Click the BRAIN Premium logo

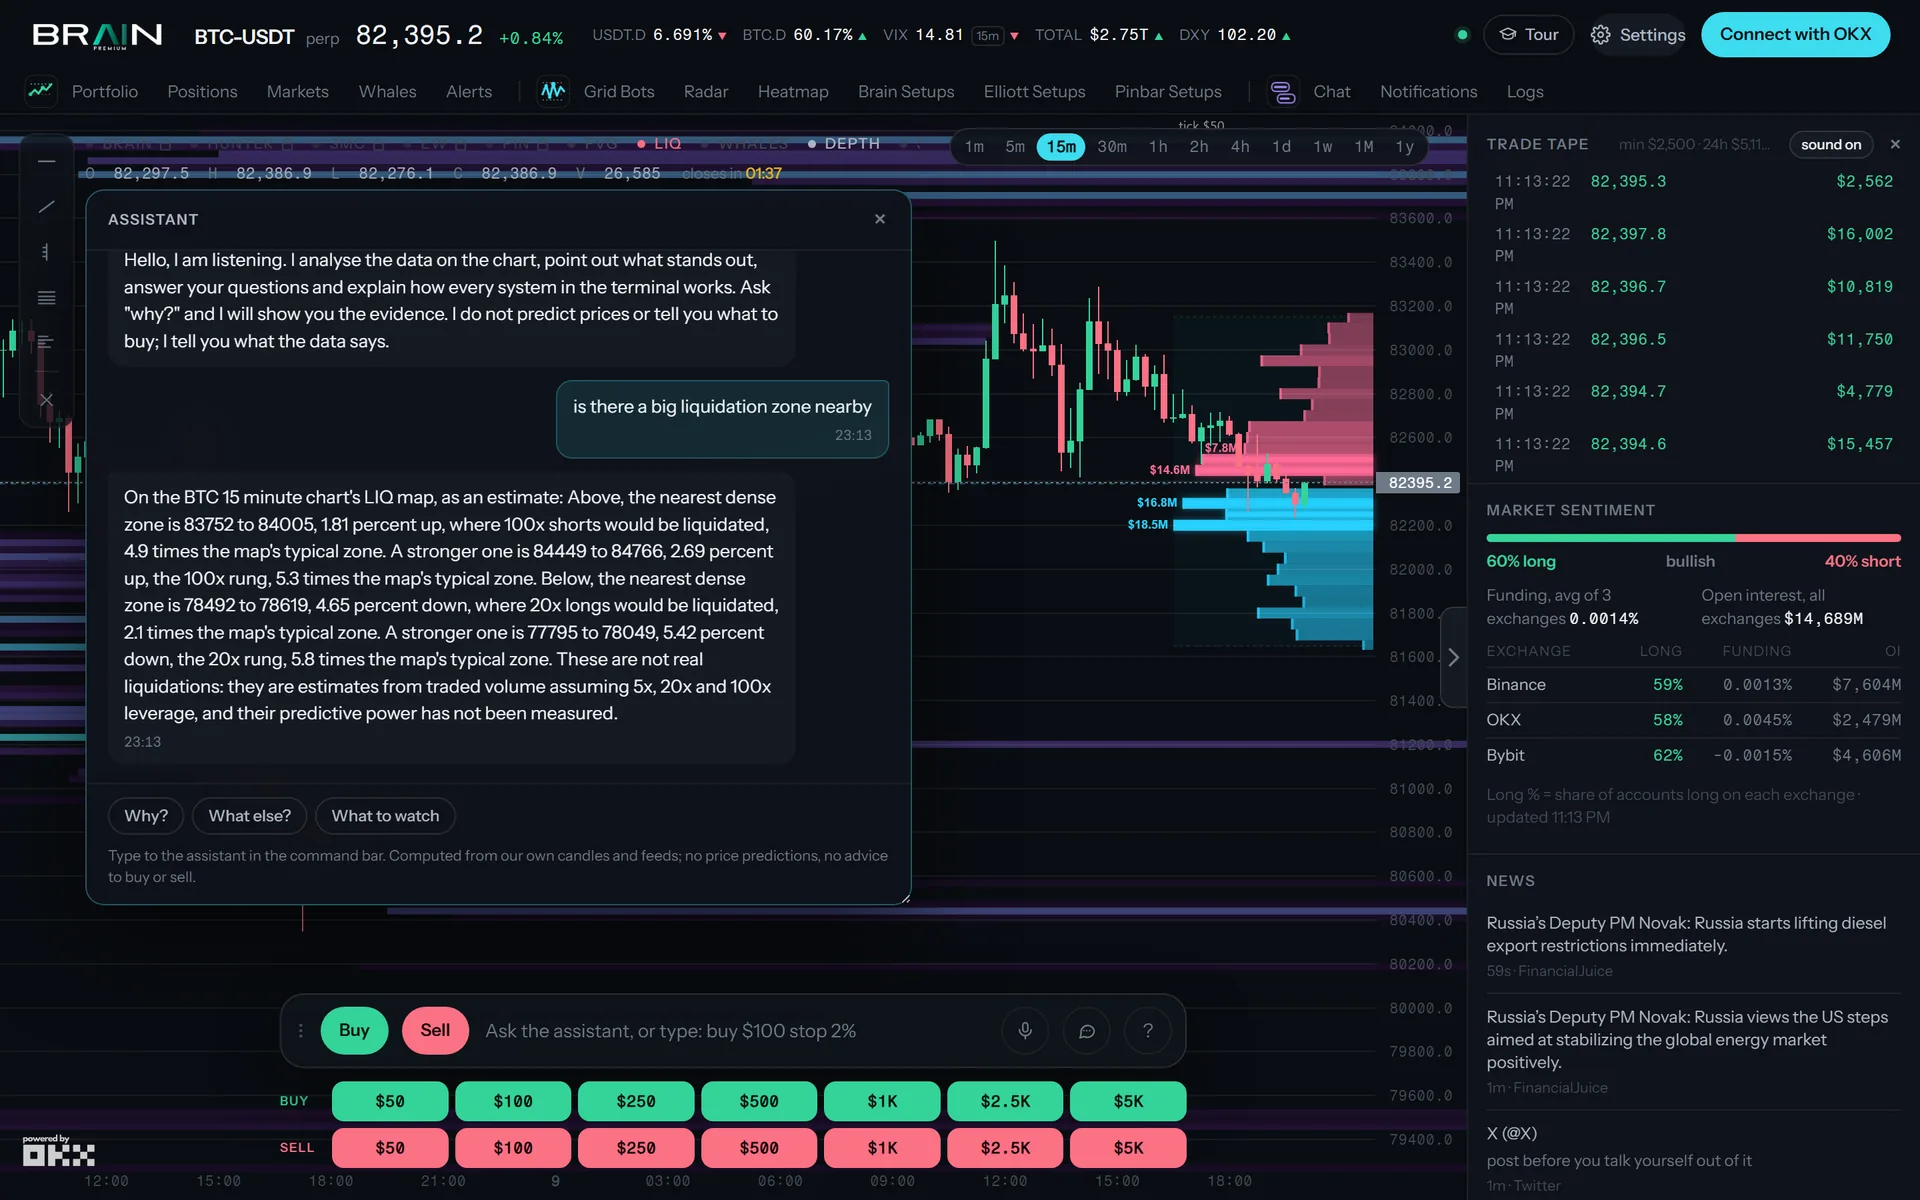[97, 36]
